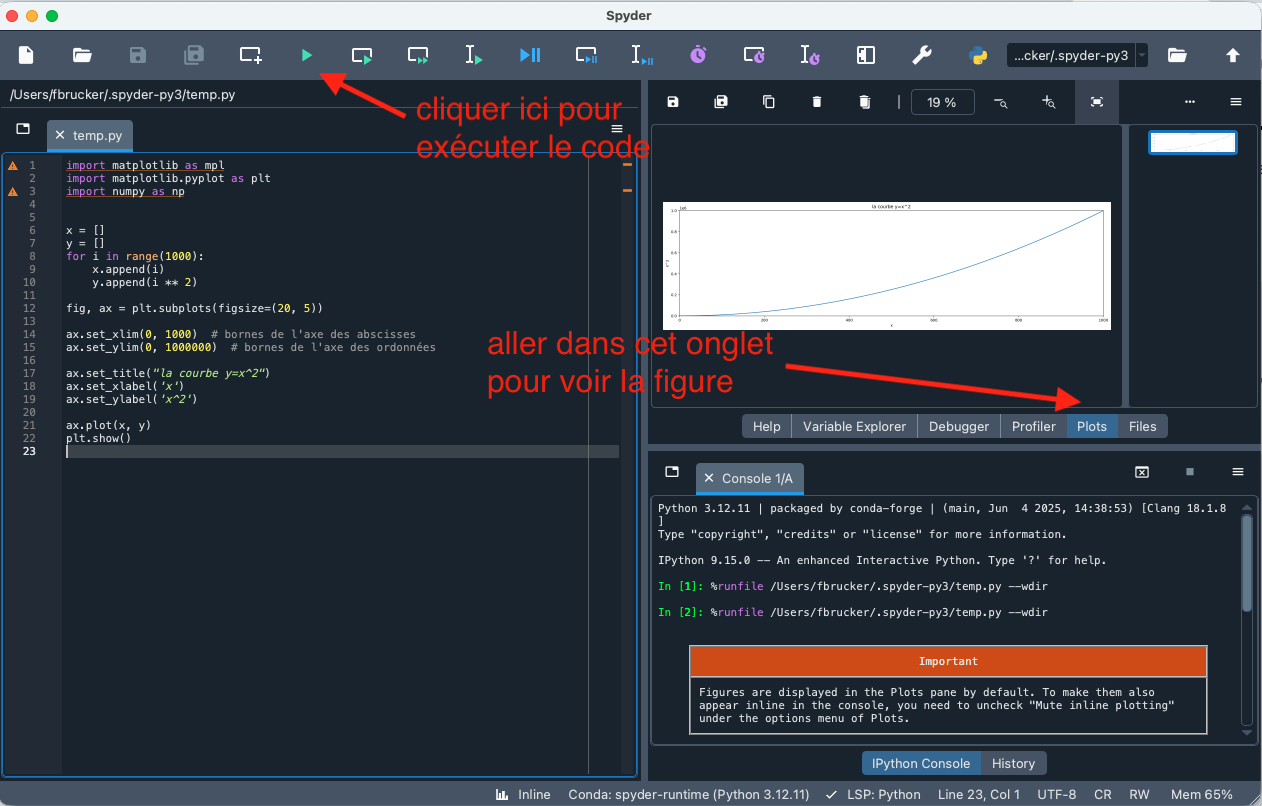This screenshot has height=806, width=1262.
Task: Zoom in on the plot
Action: pos(1048,102)
